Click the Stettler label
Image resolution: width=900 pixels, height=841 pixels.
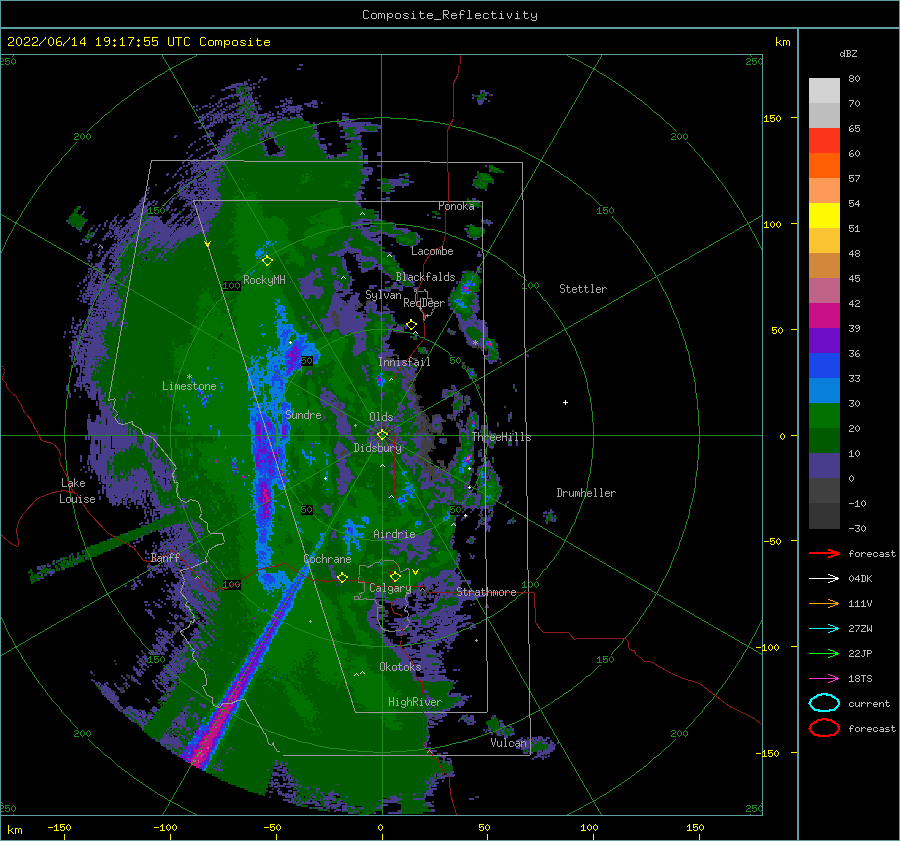pos(583,289)
